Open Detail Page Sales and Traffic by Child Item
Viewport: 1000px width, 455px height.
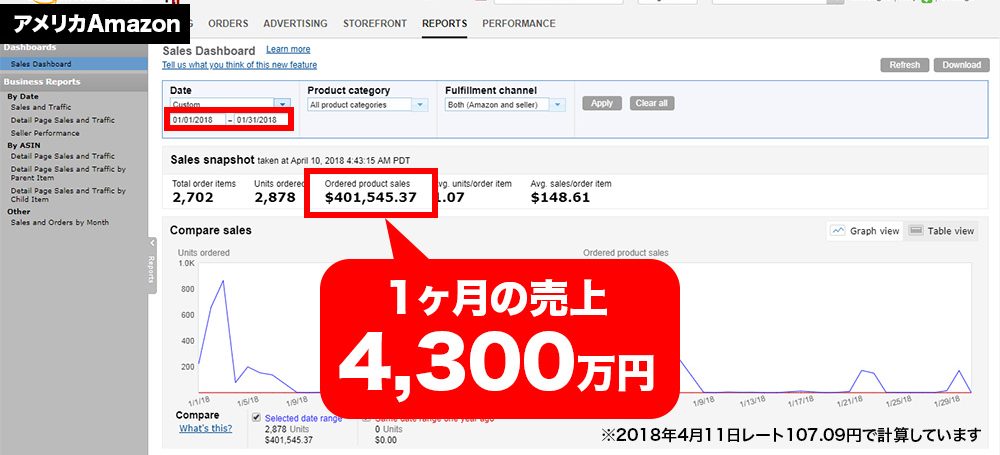click(x=68, y=195)
